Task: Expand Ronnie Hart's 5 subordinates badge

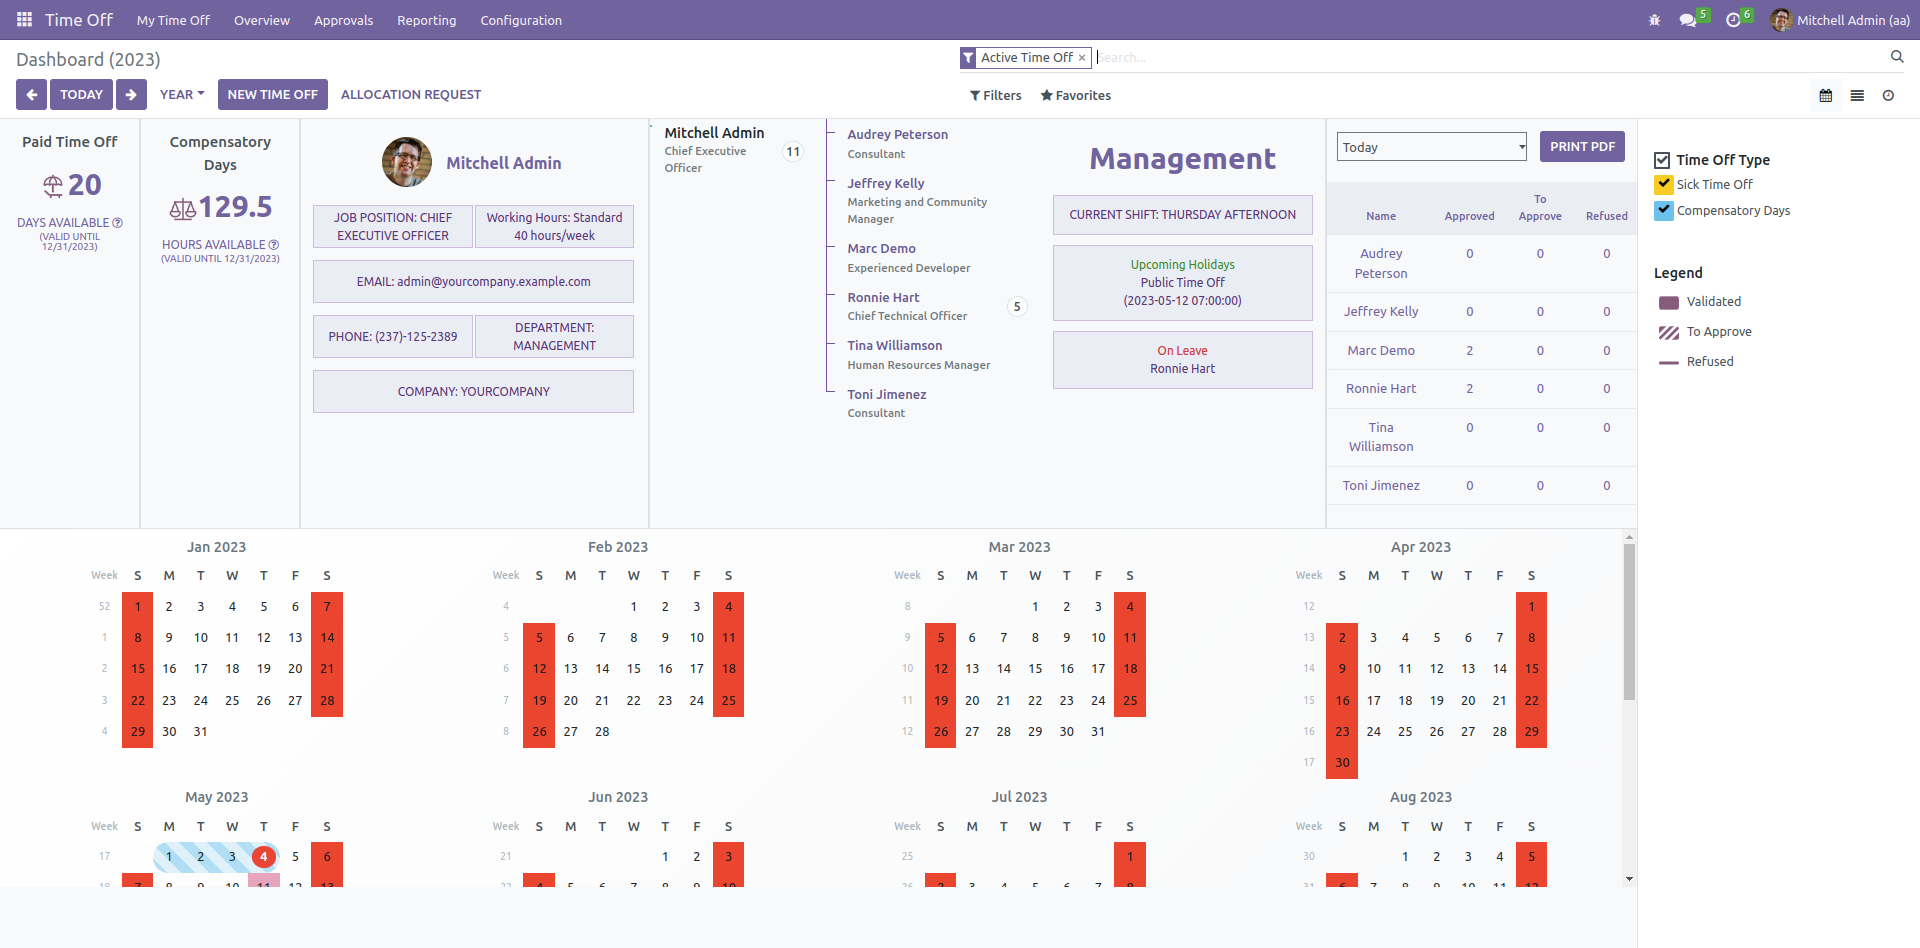Action: 1017,307
